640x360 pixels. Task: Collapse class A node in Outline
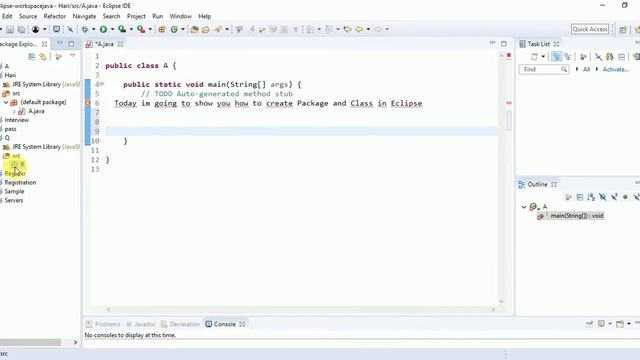[524, 207]
